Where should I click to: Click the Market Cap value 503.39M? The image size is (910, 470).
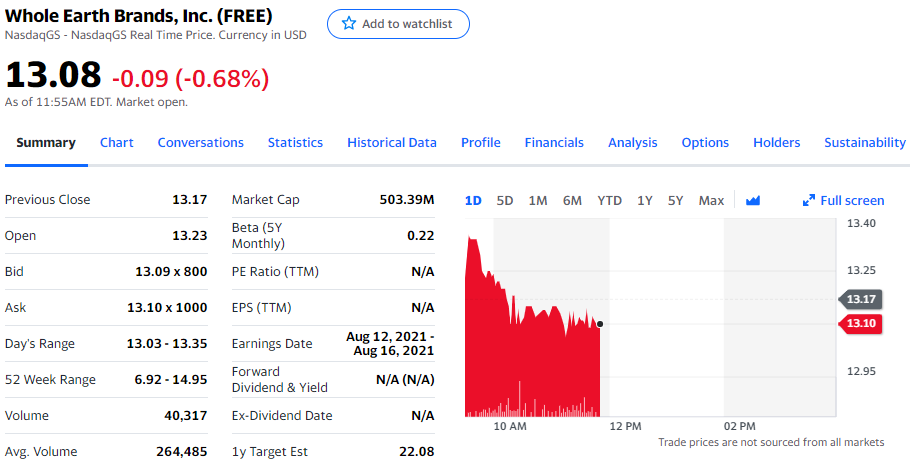(407, 200)
